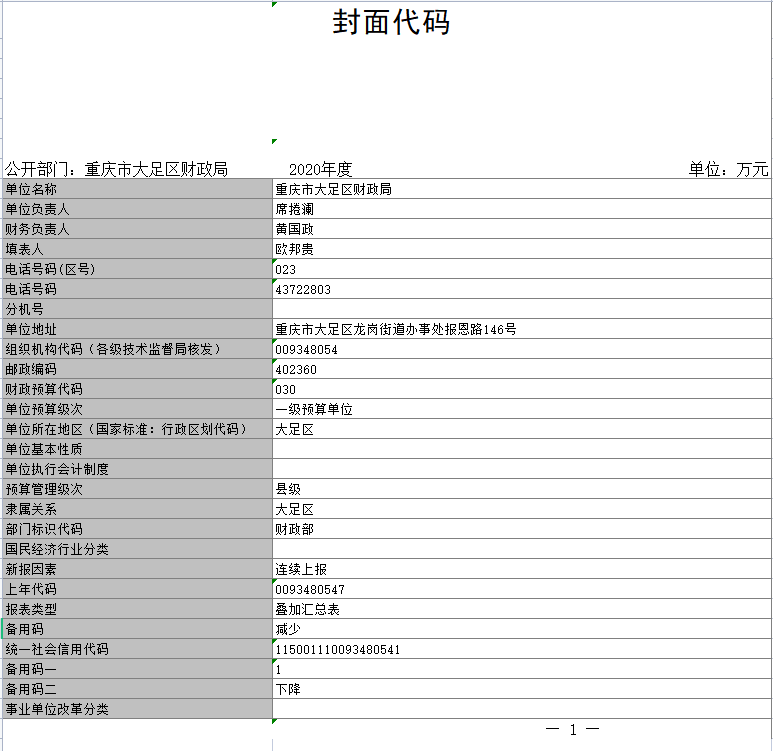Click the '上年代码' label cell
The height and width of the screenshot is (751, 773).
pos(138,589)
